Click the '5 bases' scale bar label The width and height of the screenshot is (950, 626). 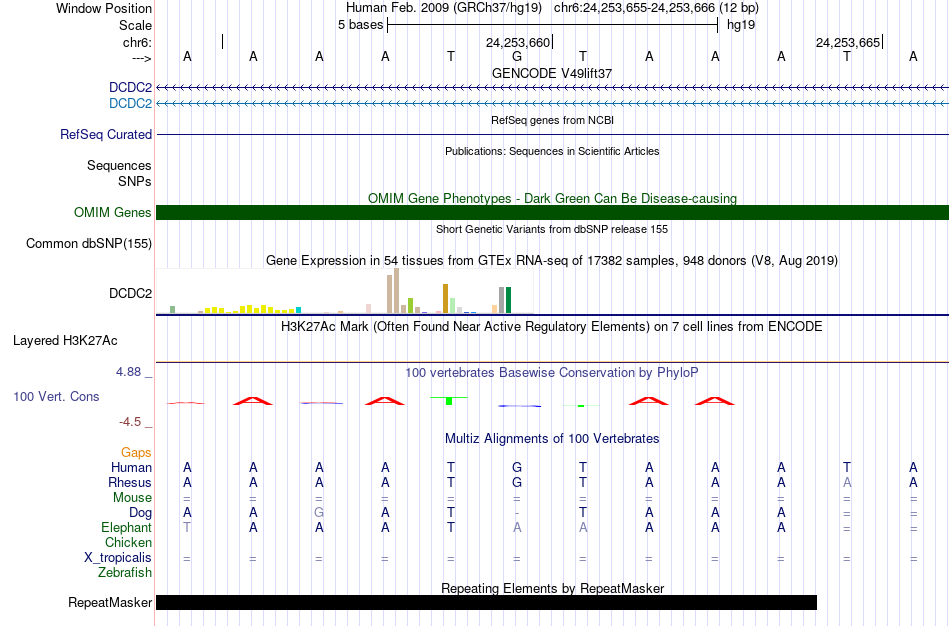[x=360, y=25]
